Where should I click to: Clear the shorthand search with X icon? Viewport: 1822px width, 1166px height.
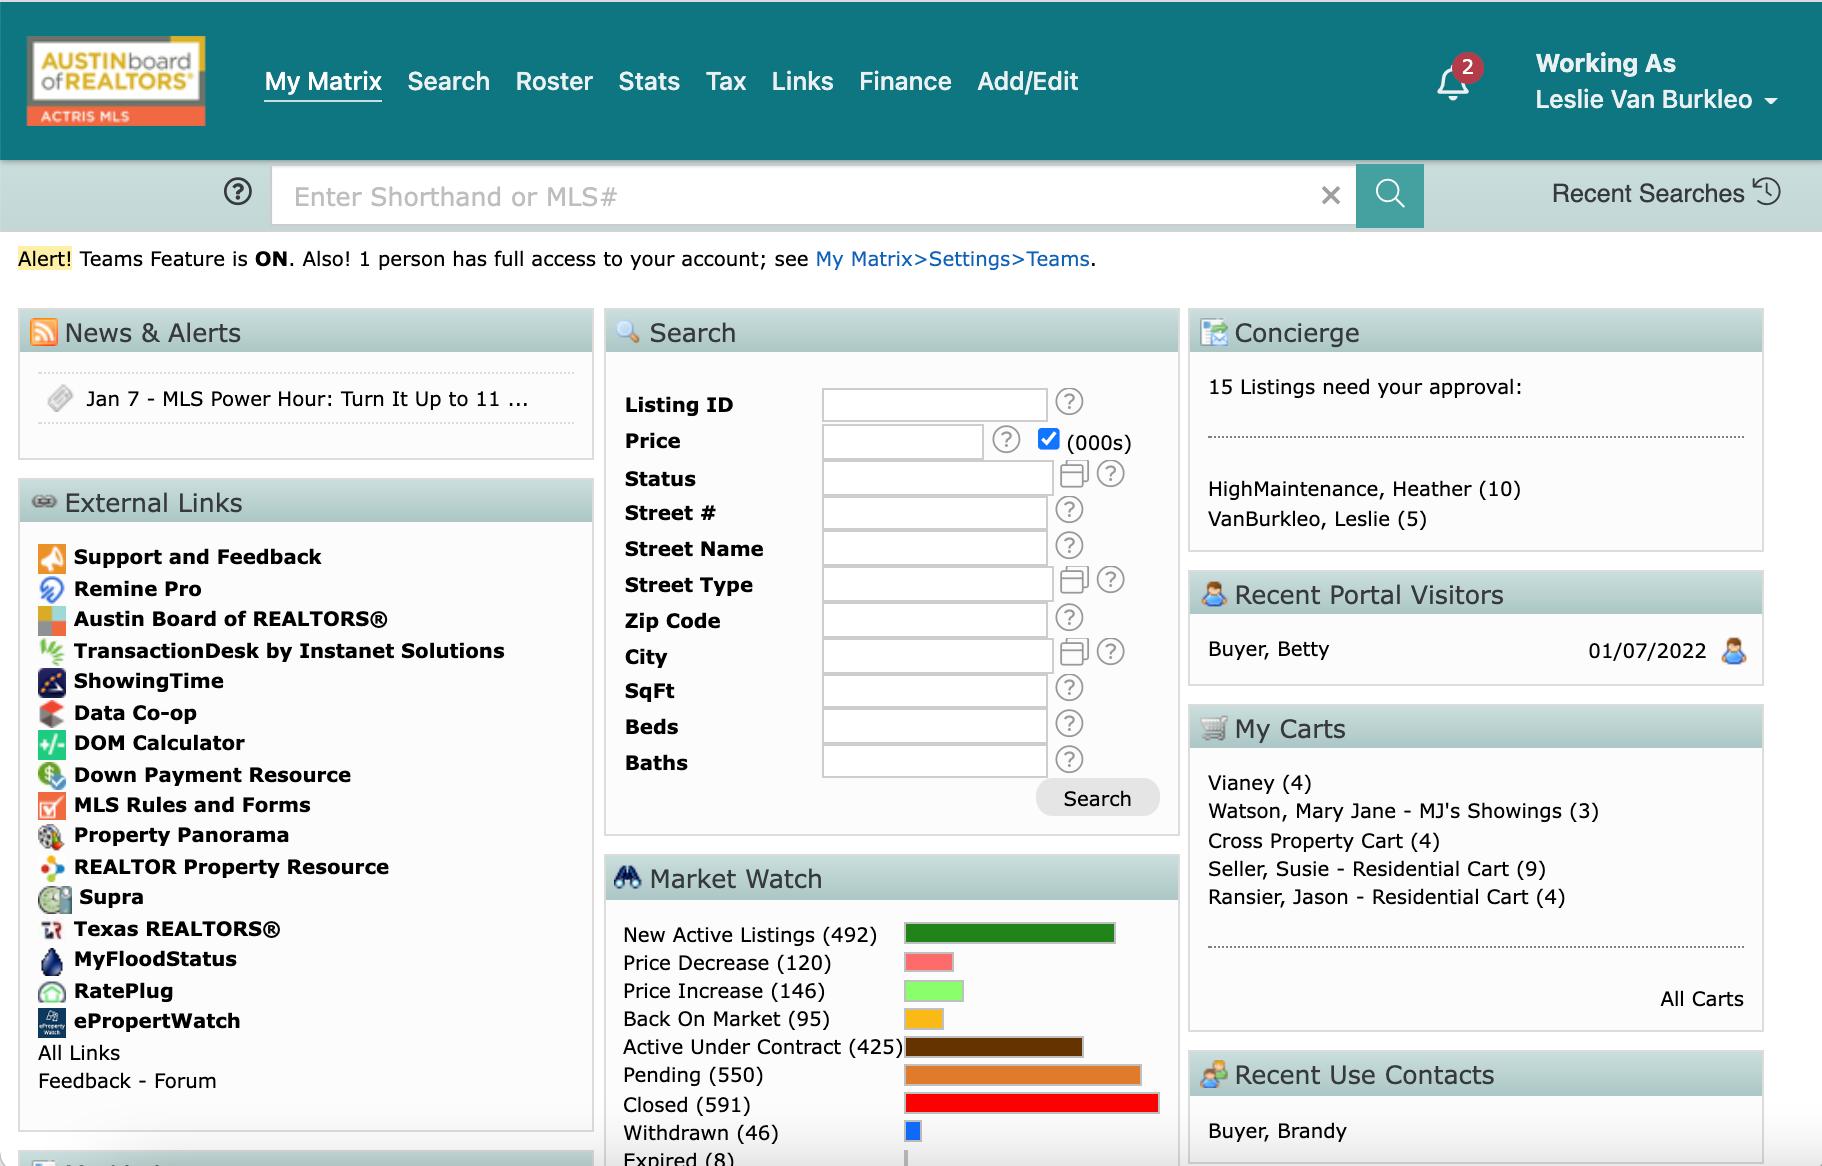pyautogui.click(x=1330, y=196)
